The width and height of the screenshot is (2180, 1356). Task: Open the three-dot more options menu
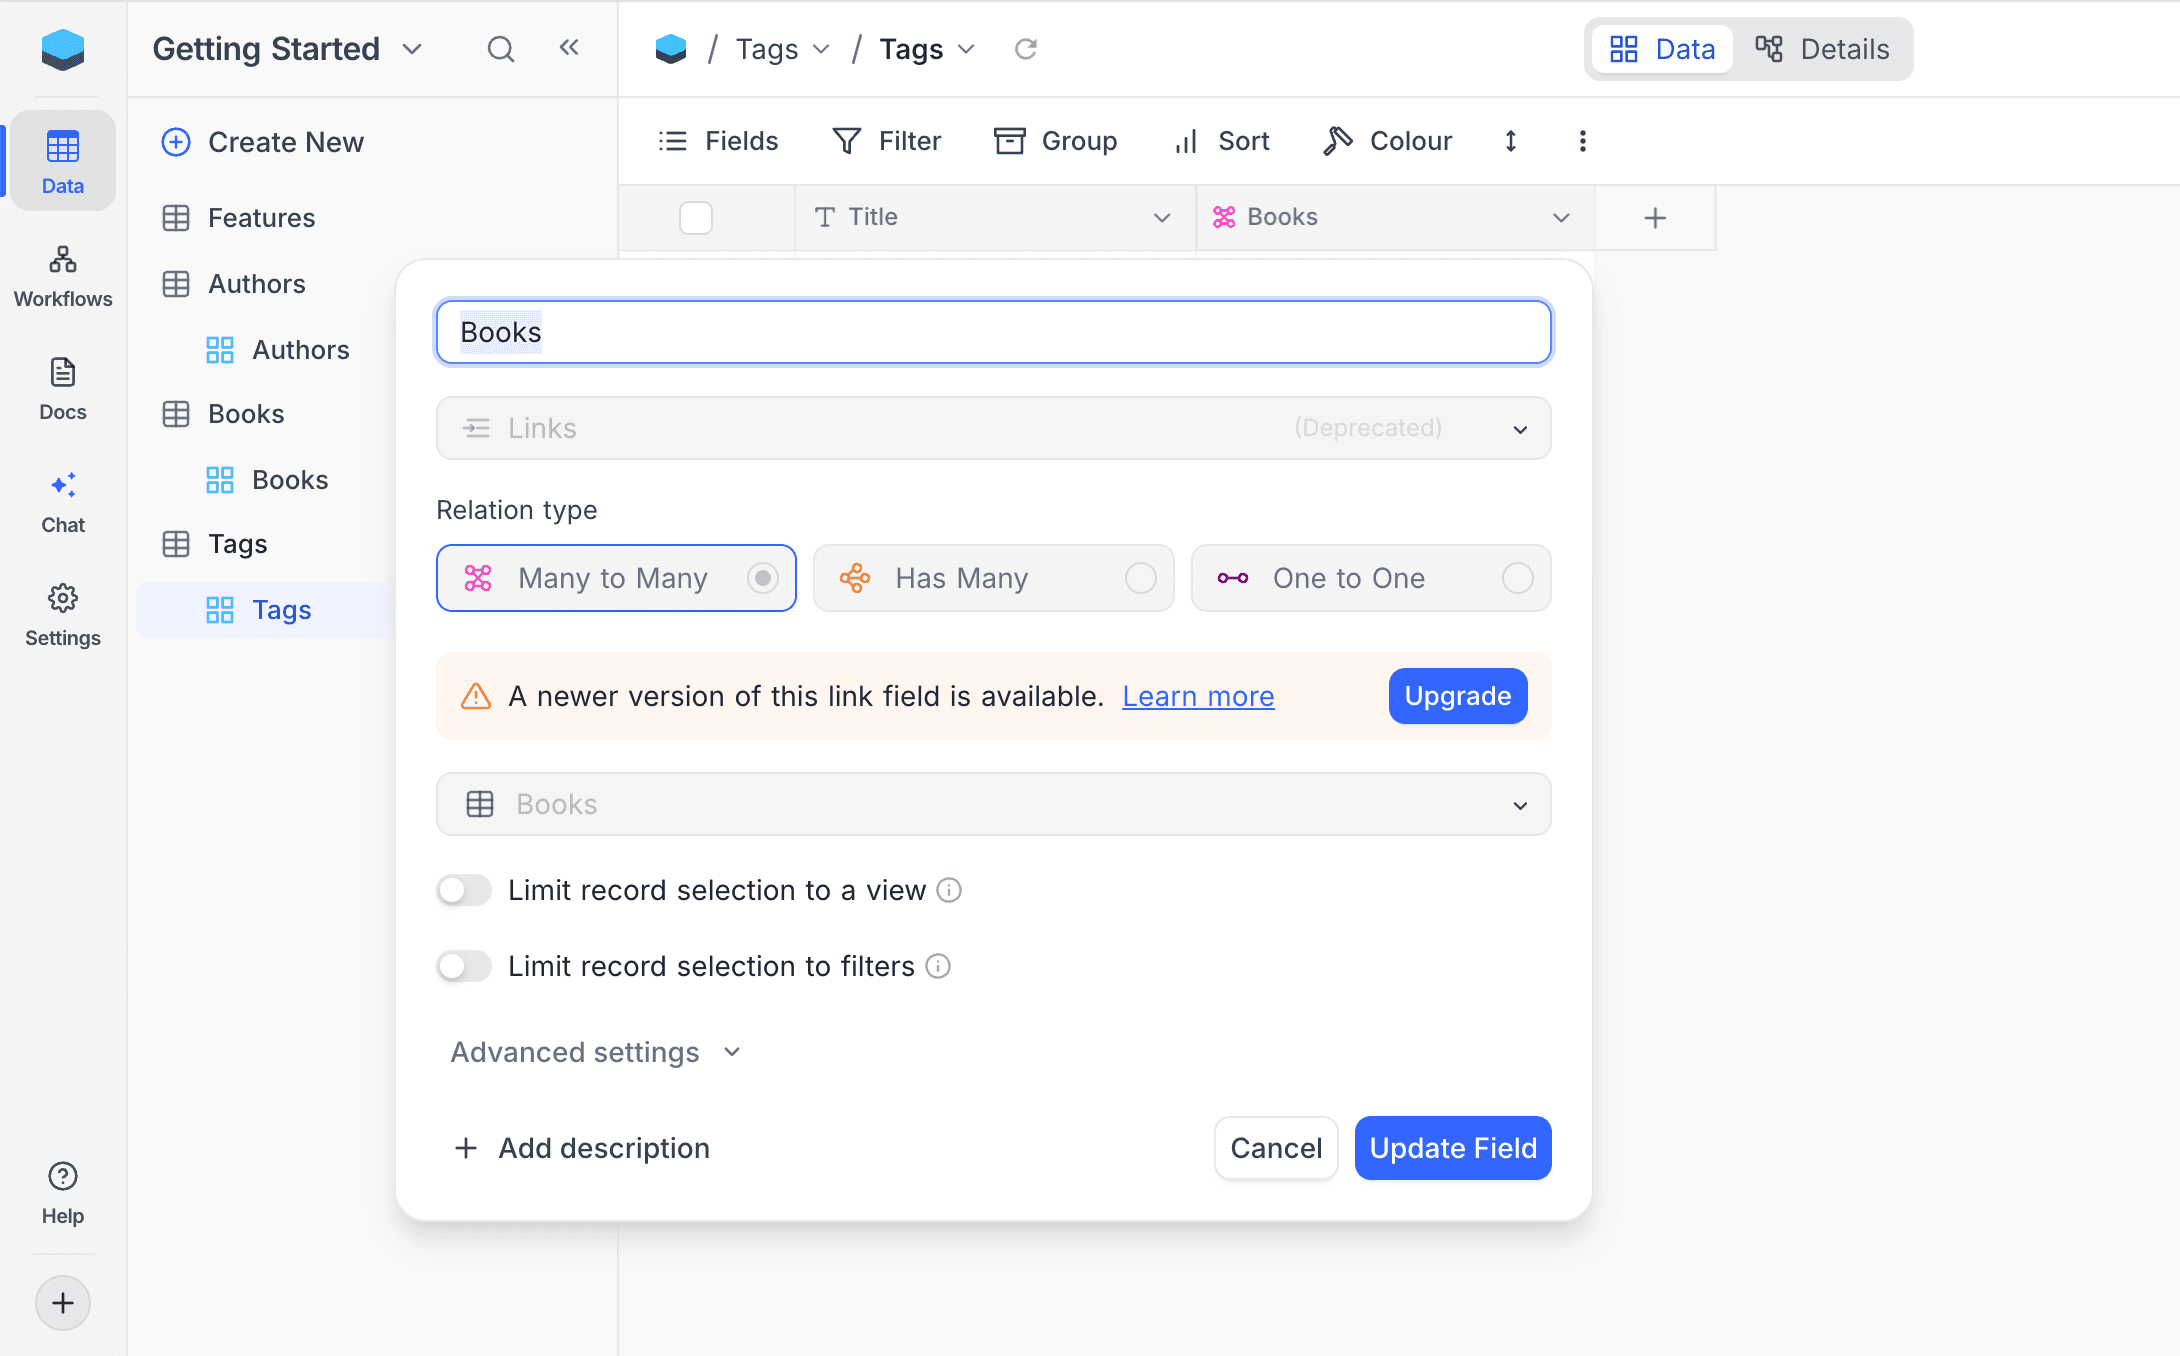pyautogui.click(x=1582, y=141)
